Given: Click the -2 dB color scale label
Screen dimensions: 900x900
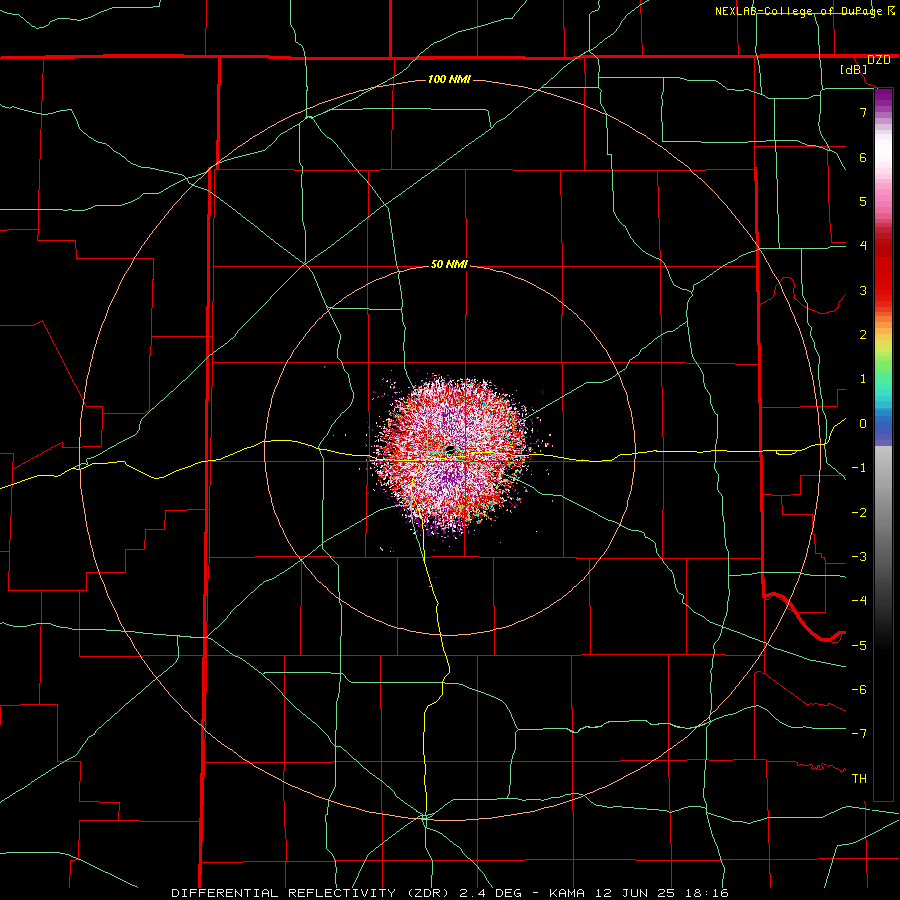Looking at the screenshot, I should click(859, 513).
